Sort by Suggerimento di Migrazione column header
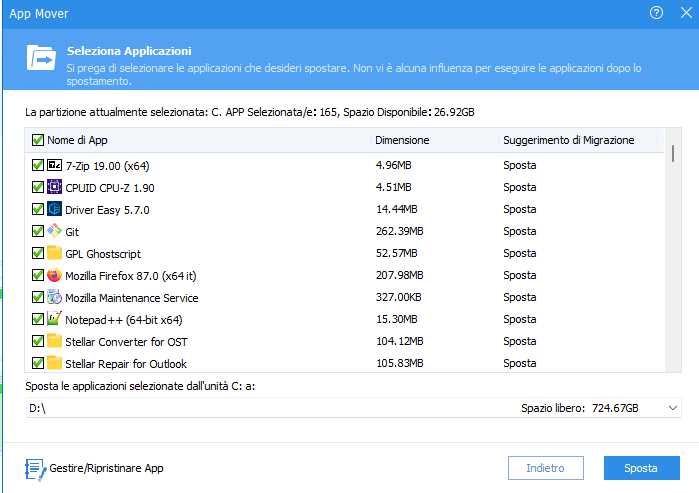699x493 pixels. (578, 140)
